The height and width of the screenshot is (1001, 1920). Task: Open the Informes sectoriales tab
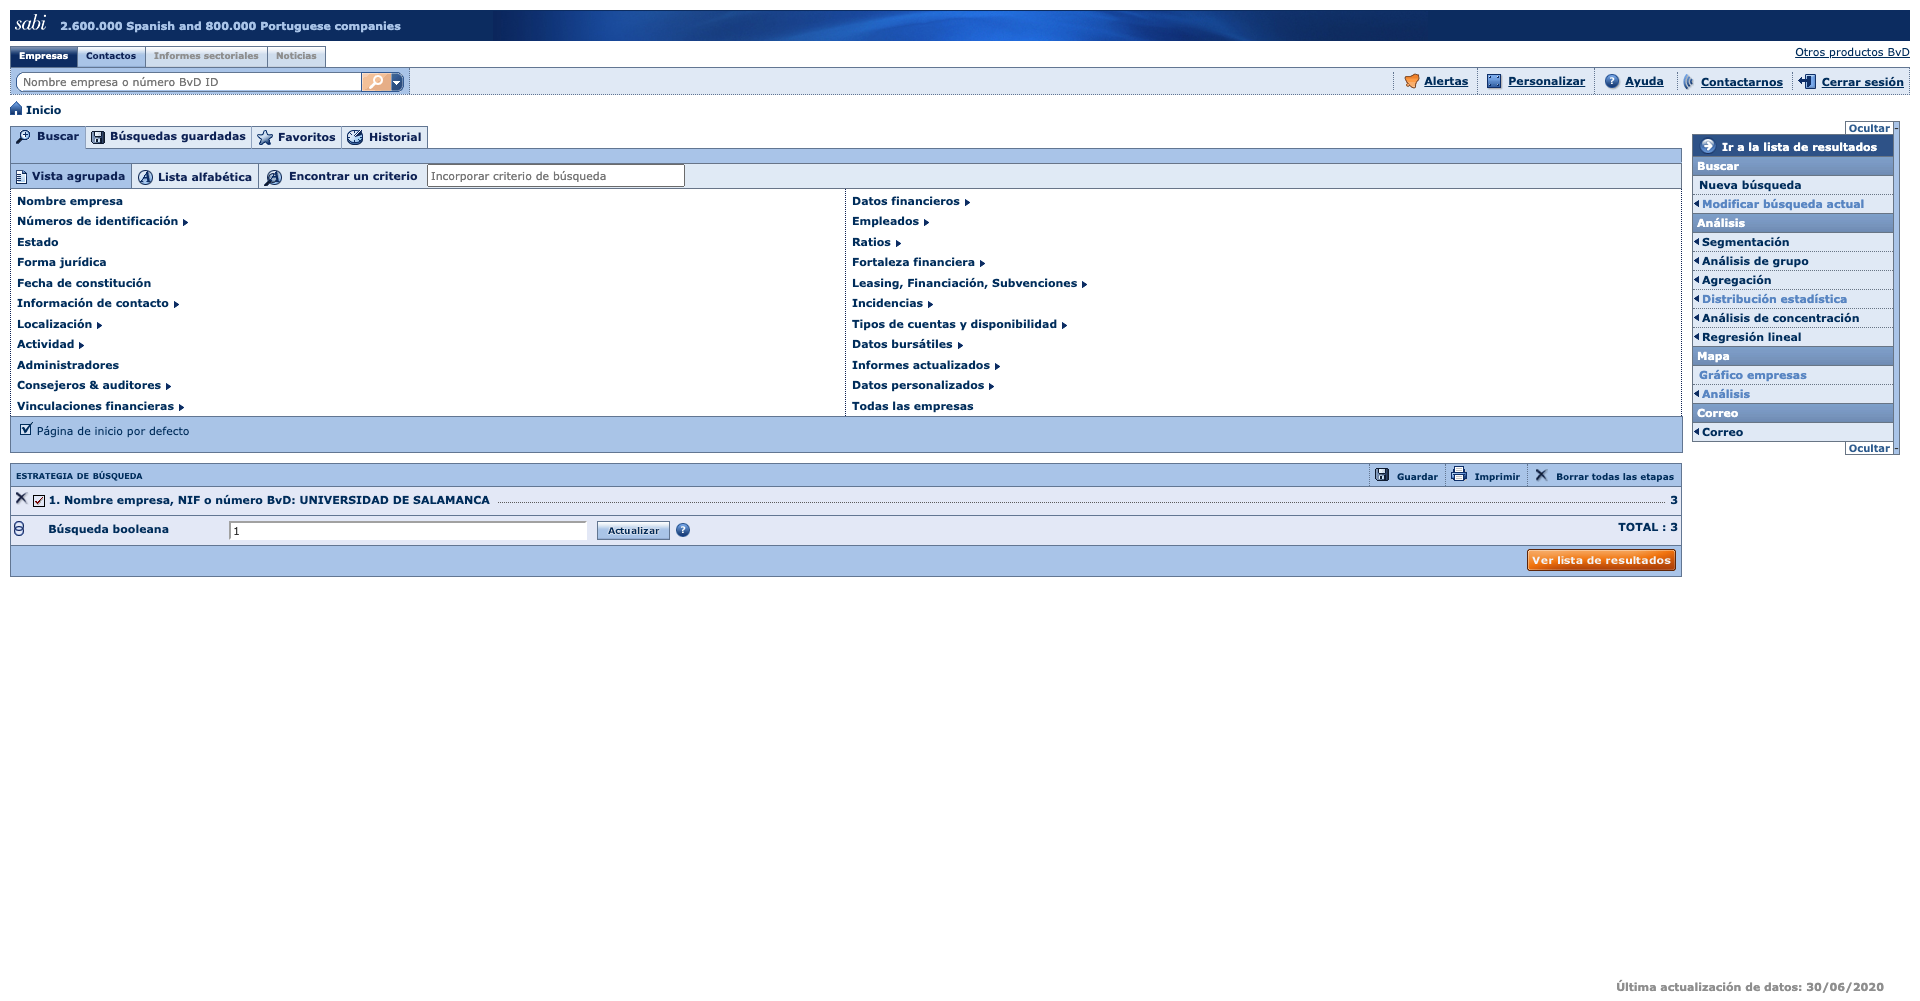point(206,56)
